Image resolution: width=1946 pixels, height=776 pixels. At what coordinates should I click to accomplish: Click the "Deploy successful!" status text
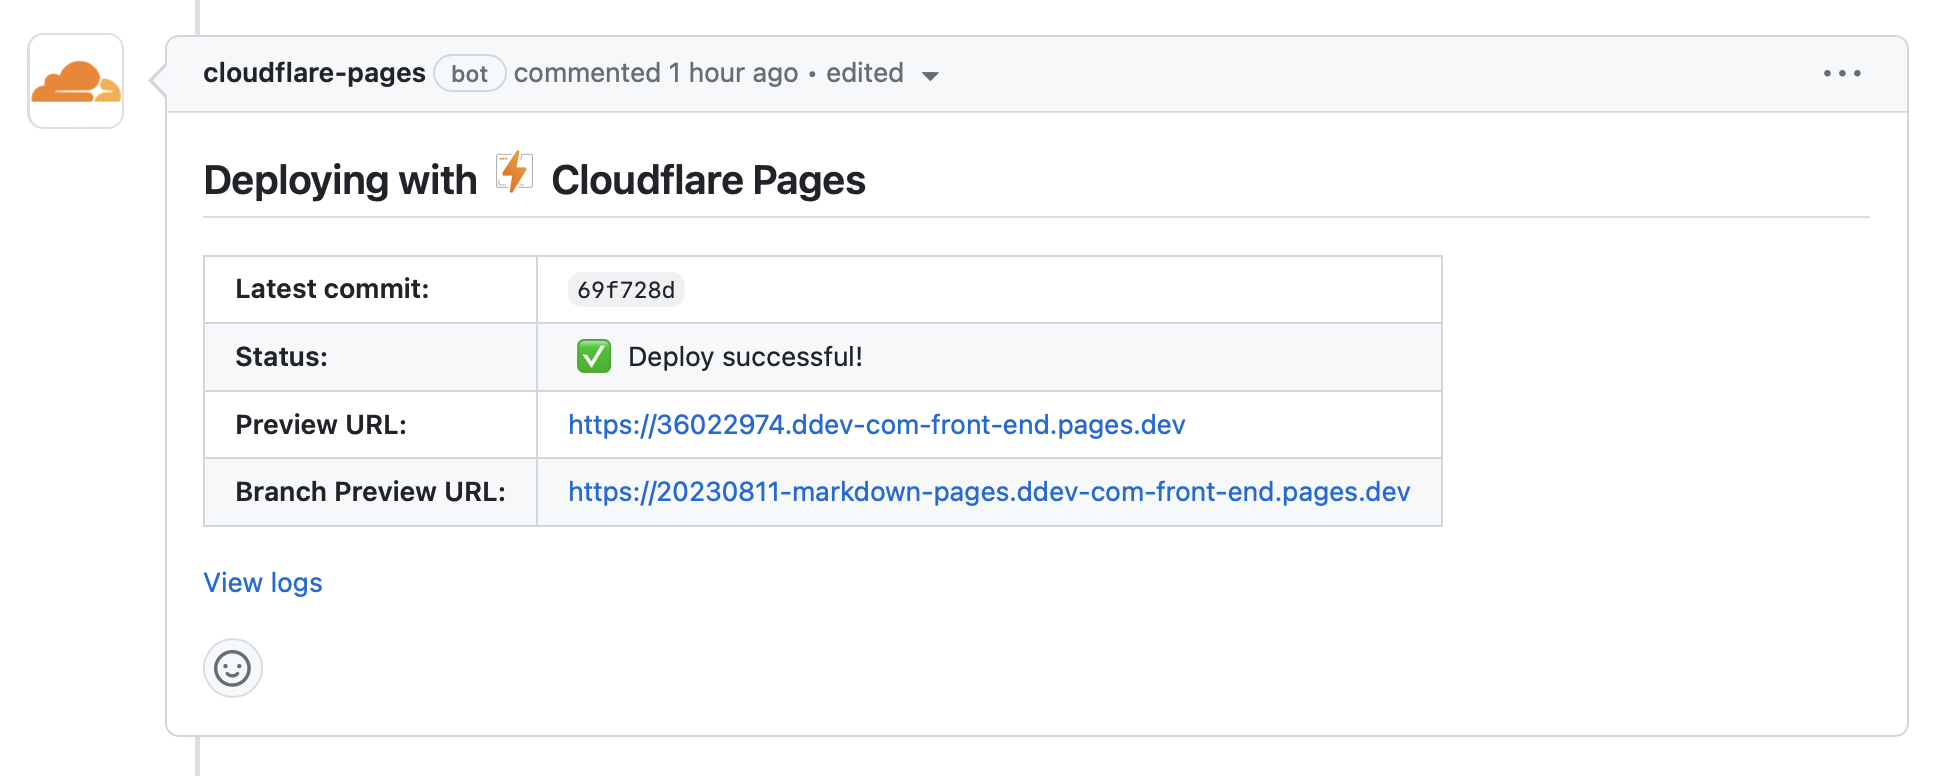tap(745, 357)
